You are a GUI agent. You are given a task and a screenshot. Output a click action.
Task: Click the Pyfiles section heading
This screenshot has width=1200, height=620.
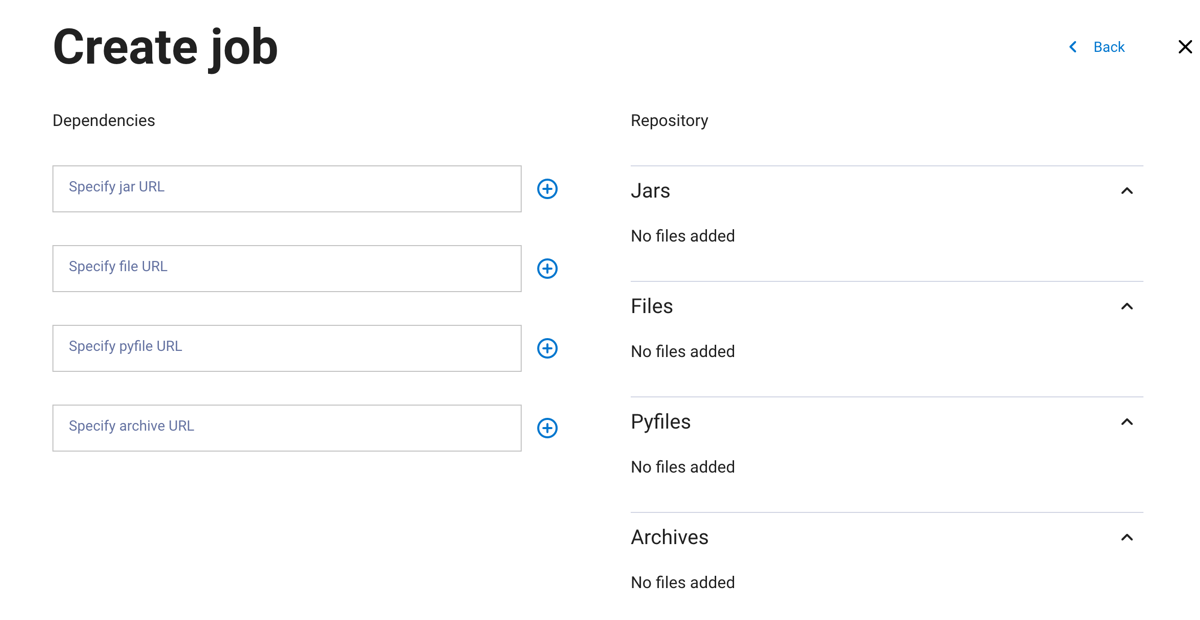(x=660, y=422)
